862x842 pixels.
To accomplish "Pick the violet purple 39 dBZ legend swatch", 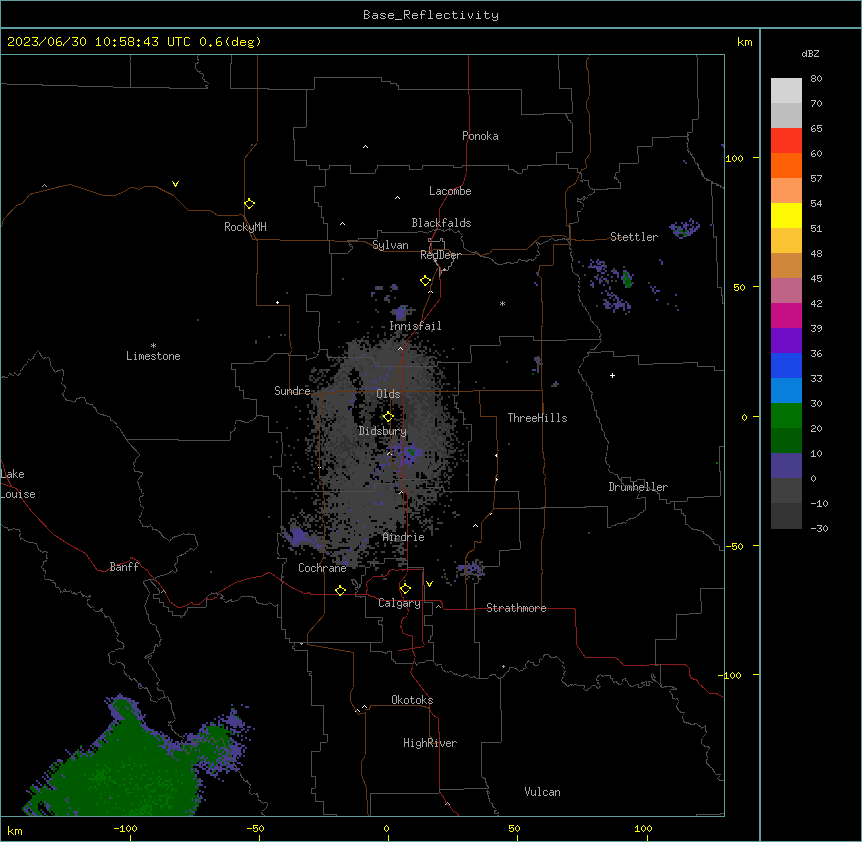I will (x=786, y=341).
